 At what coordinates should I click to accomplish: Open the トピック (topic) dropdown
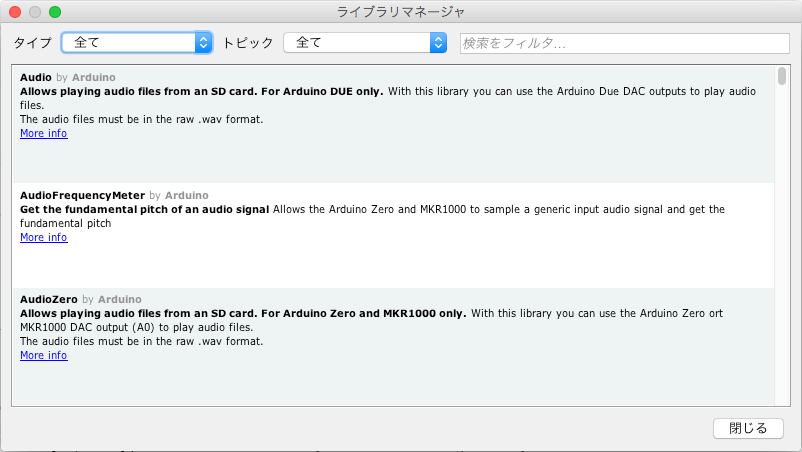pyautogui.click(x=364, y=43)
